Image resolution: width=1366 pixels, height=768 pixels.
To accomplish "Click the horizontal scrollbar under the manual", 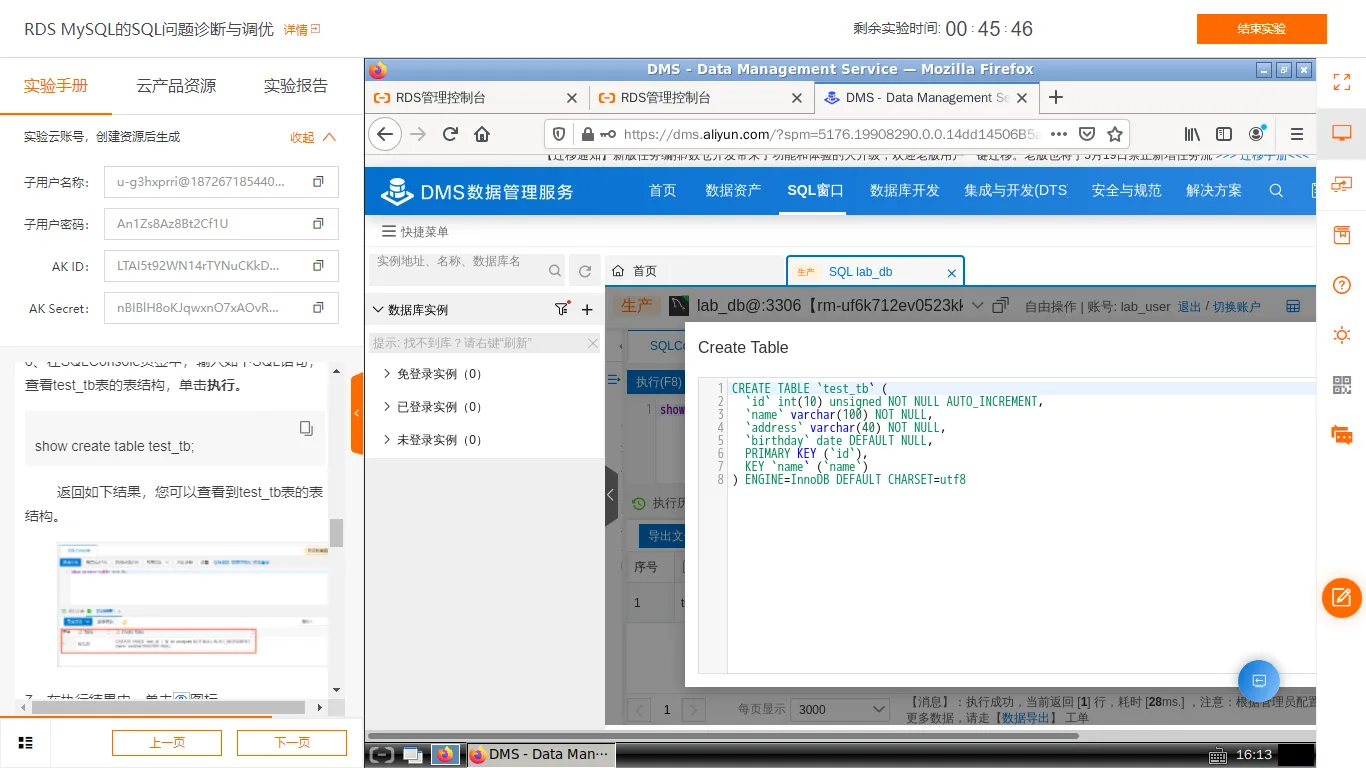I will click(x=168, y=706).
